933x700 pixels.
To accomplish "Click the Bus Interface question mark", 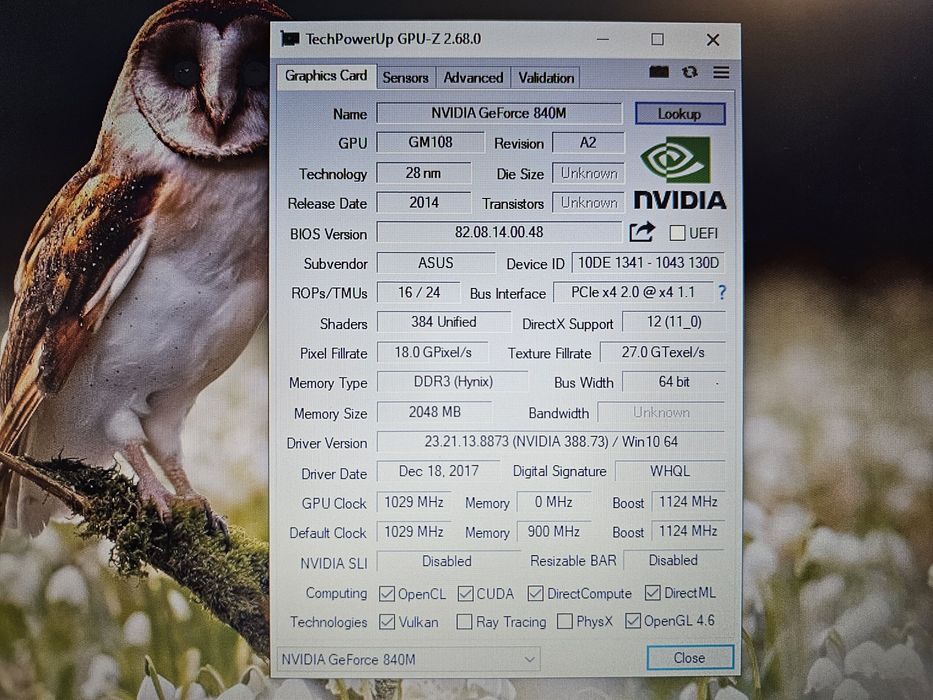I will pos(722,292).
